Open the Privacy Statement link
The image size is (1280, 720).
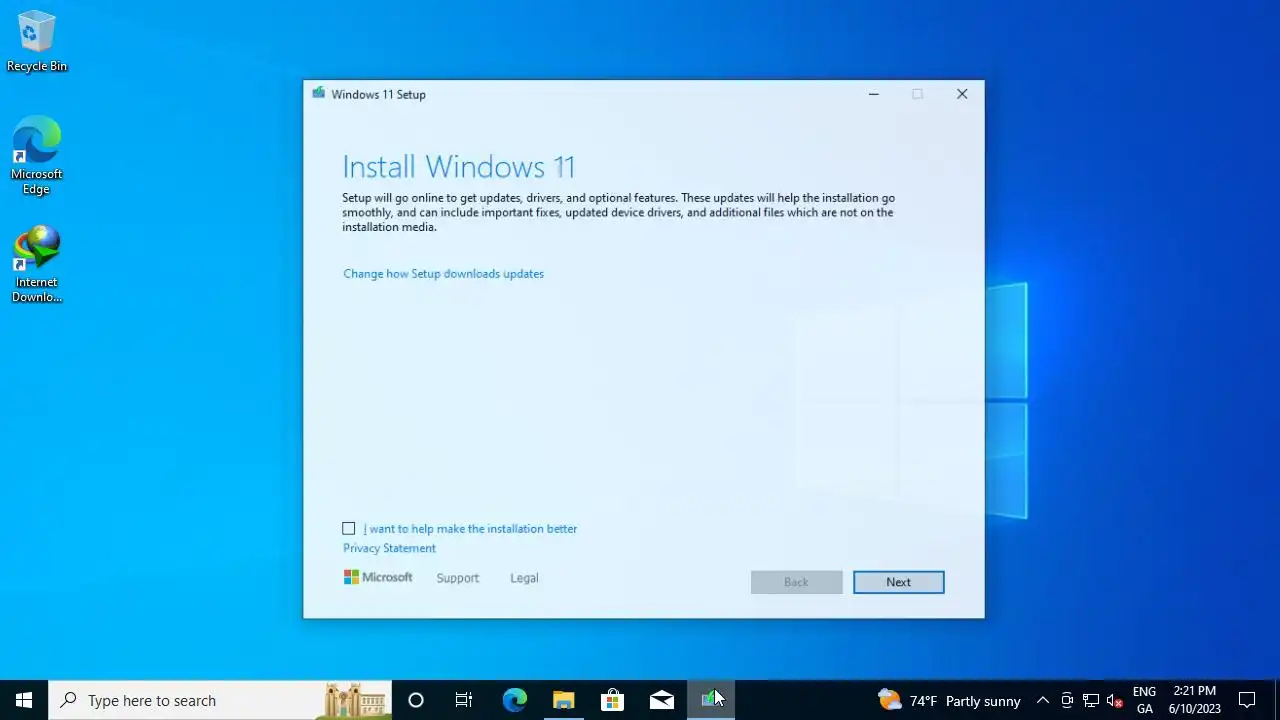(389, 548)
